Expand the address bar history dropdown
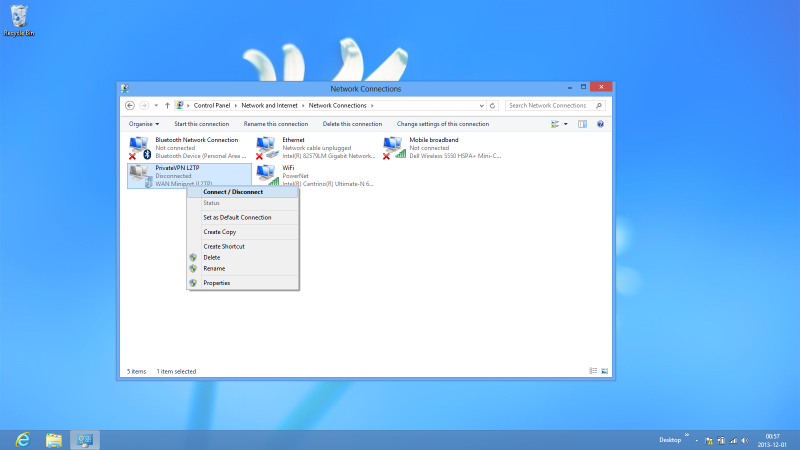This screenshot has width=800, height=450. pyautogui.click(x=480, y=105)
